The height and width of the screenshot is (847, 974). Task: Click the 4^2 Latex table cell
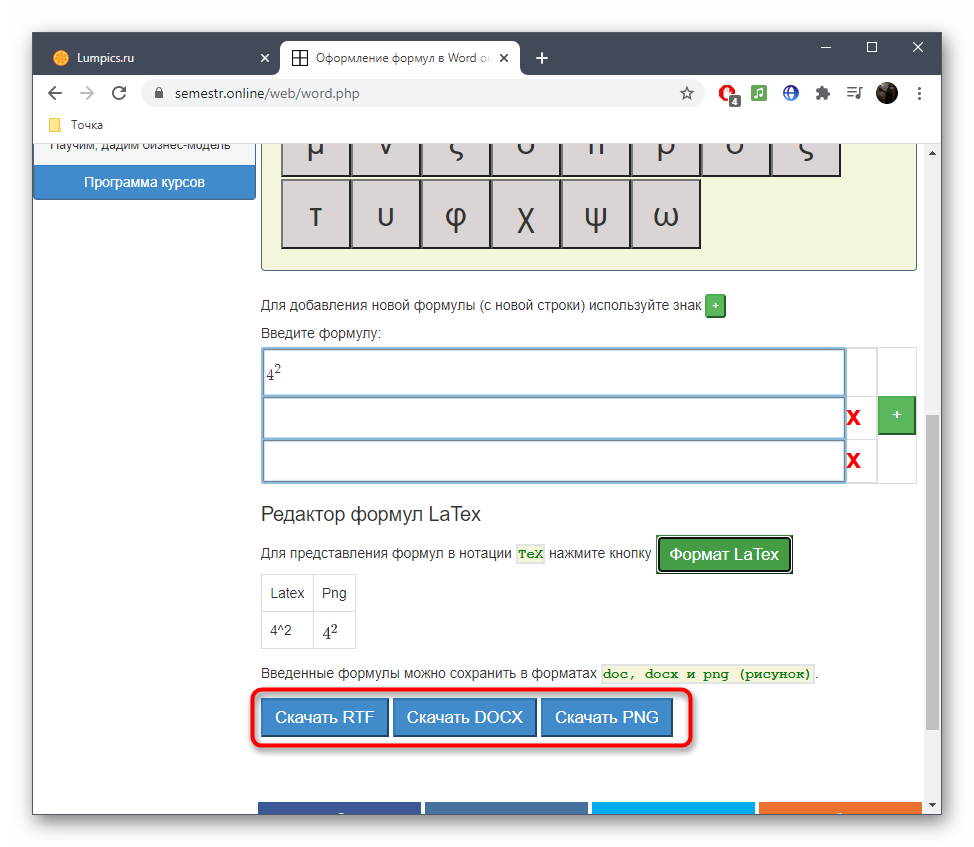pyautogui.click(x=287, y=630)
